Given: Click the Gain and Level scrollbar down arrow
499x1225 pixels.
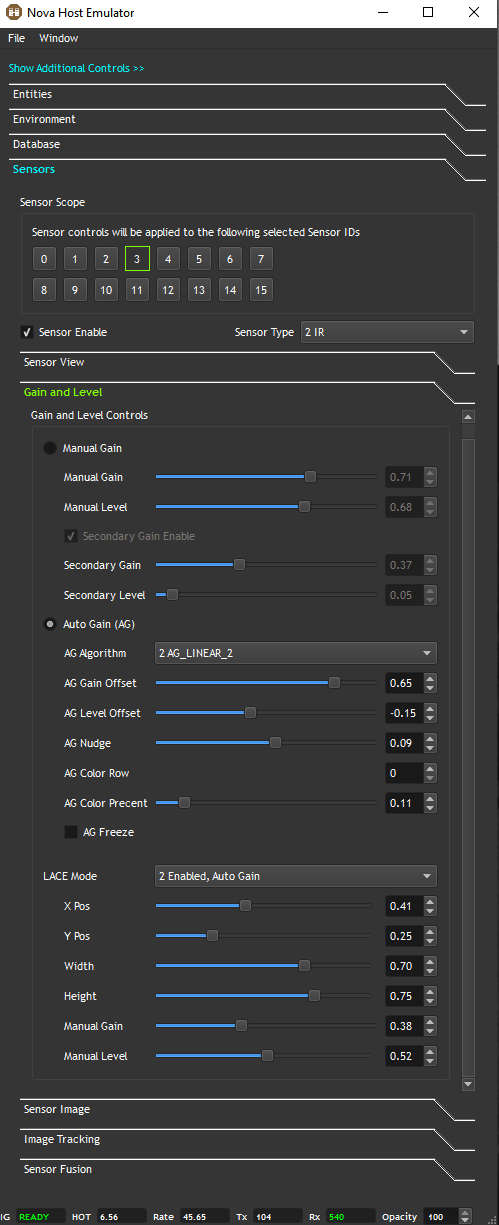Looking at the screenshot, I should (468, 1084).
